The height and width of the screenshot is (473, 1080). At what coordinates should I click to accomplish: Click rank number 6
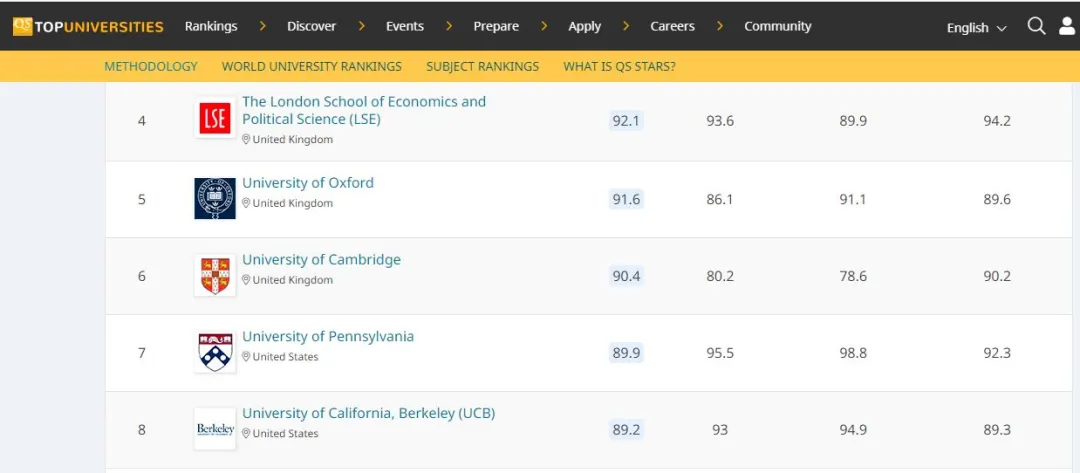142,276
